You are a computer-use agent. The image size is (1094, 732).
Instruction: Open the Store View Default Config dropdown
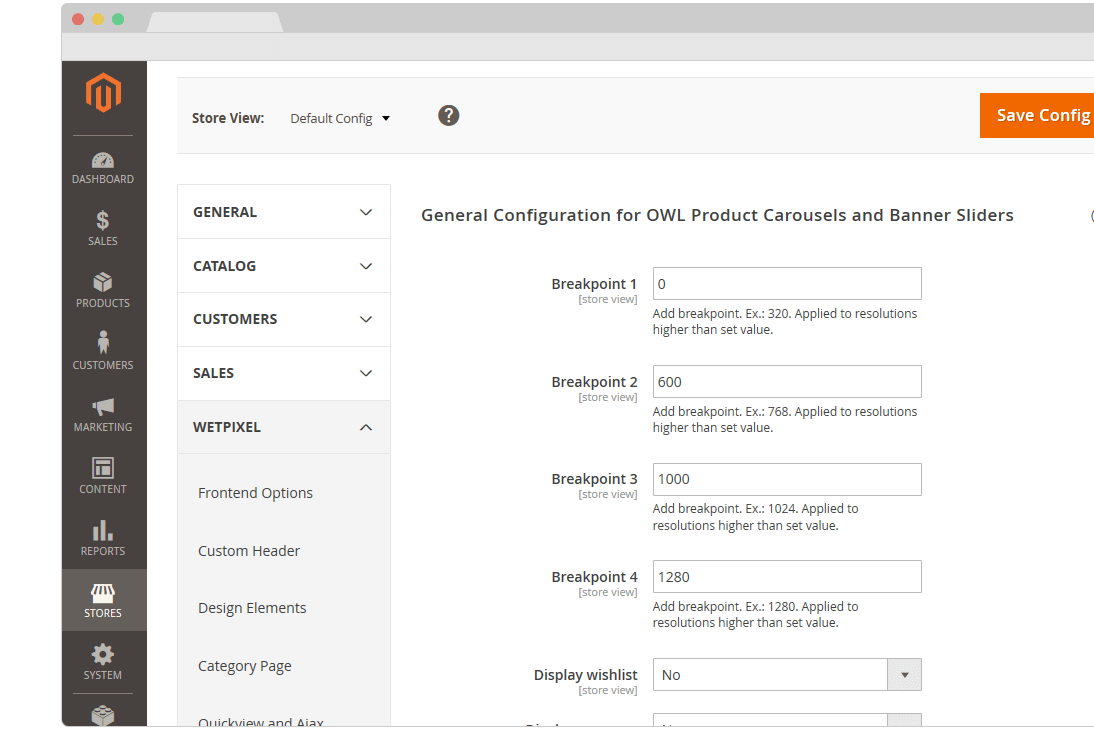(340, 118)
